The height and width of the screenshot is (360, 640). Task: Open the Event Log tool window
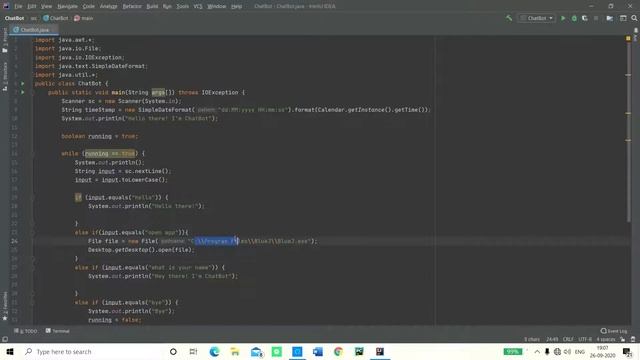[614, 331]
